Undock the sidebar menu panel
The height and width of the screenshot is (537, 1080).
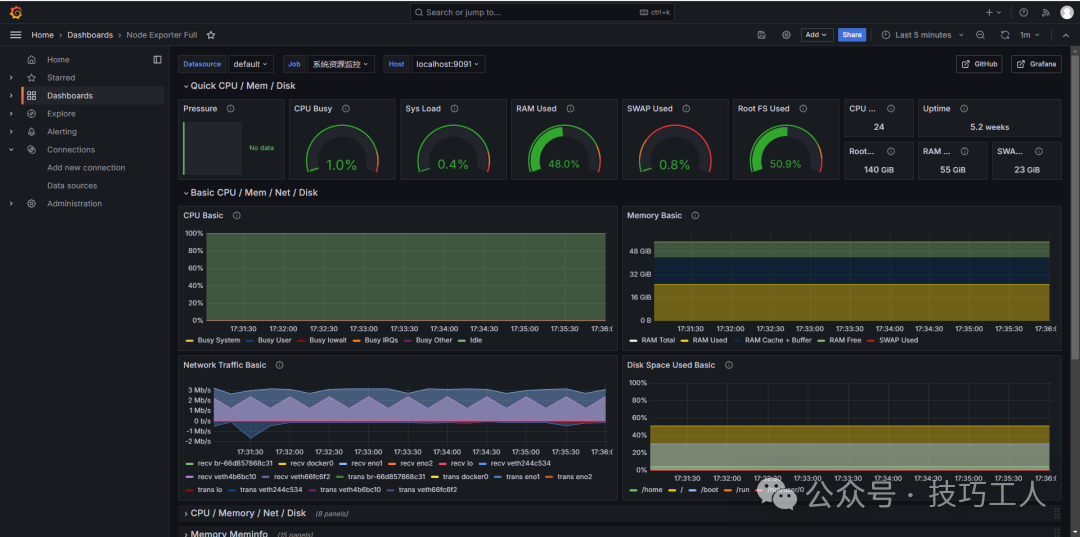coord(157,60)
